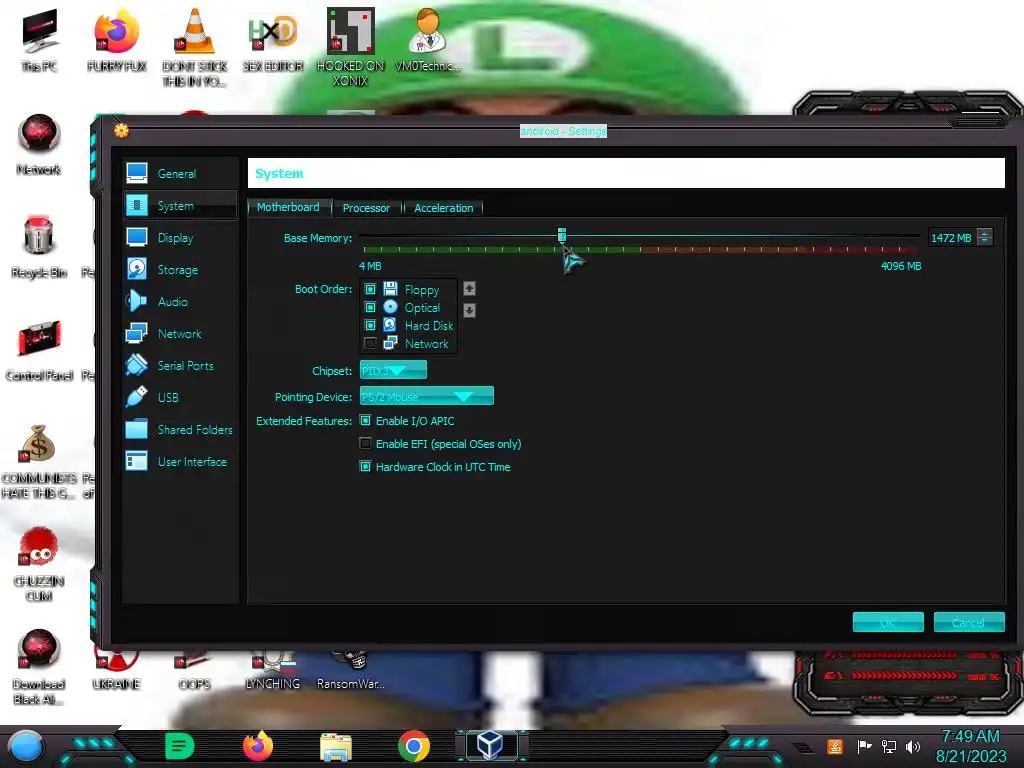
Task: Open the Chipset dropdown
Action: (393, 370)
